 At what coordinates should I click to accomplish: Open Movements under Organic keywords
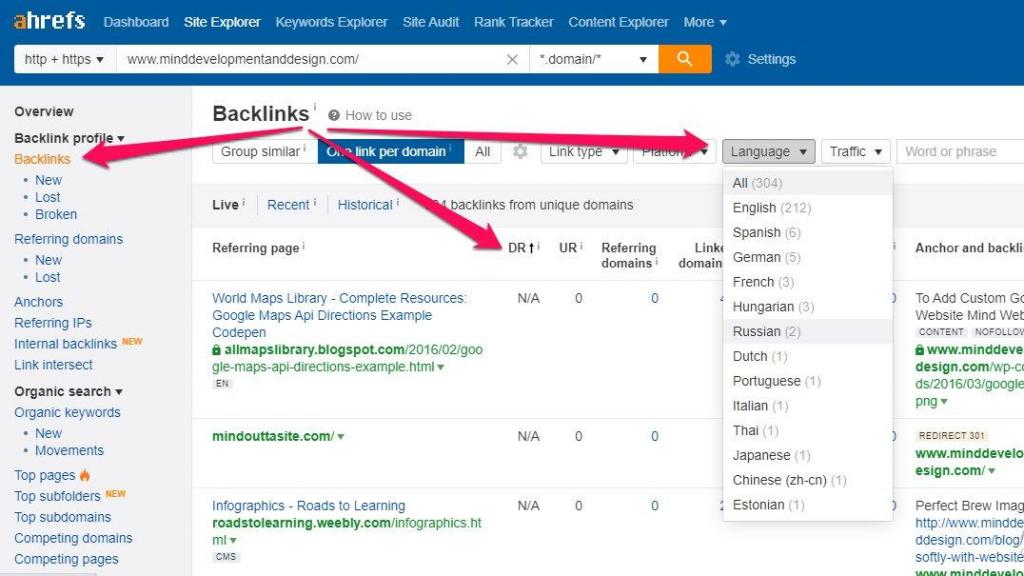click(69, 451)
